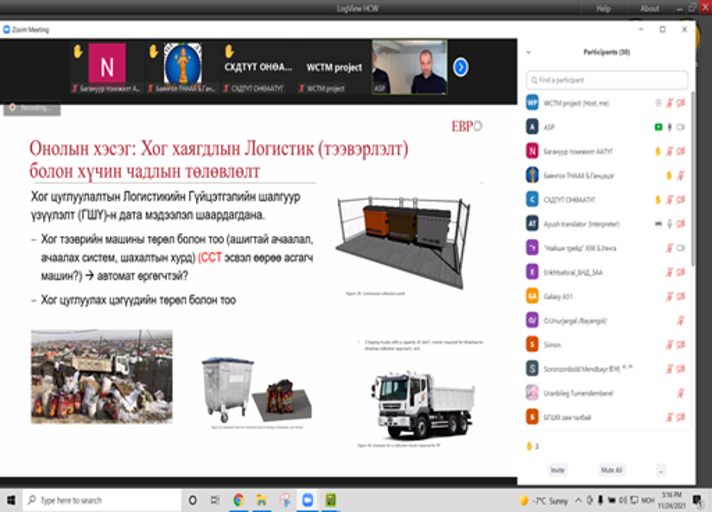Click the raised hand icon beside СХДТҮТ ОНӨААТҮГ
This screenshot has height=512, width=712.
[x=657, y=199]
